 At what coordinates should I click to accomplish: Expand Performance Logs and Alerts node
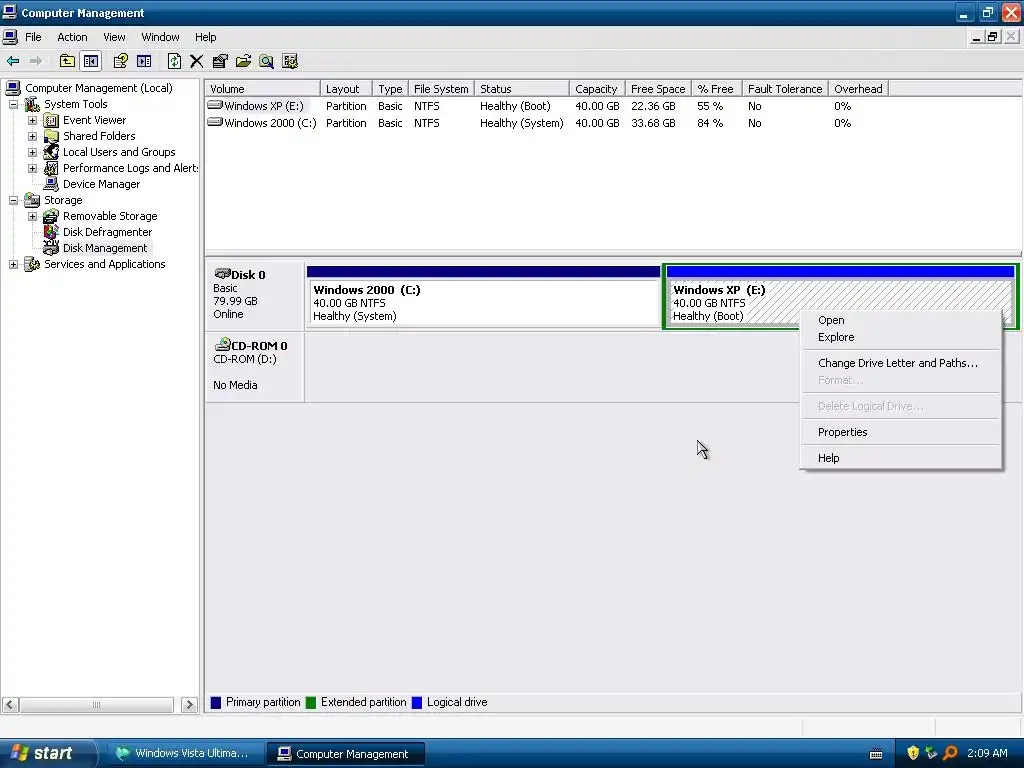32,168
